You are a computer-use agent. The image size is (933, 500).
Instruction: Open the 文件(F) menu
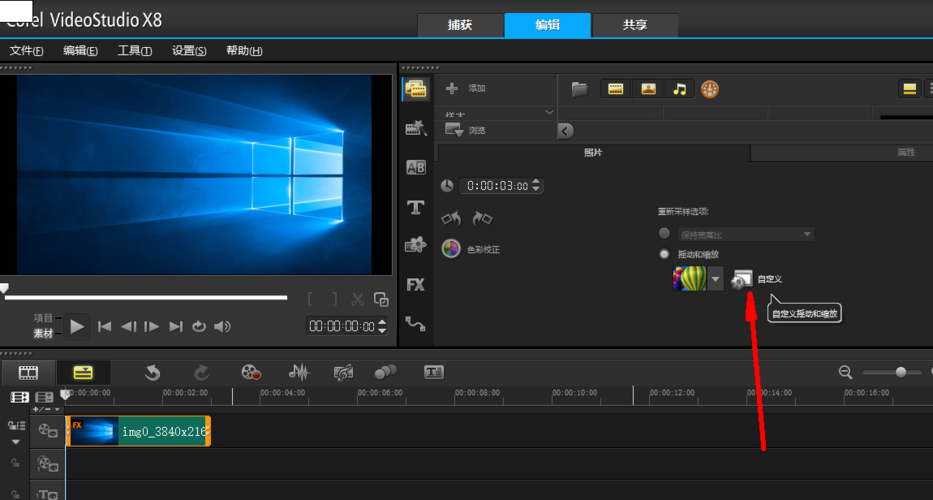point(26,51)
